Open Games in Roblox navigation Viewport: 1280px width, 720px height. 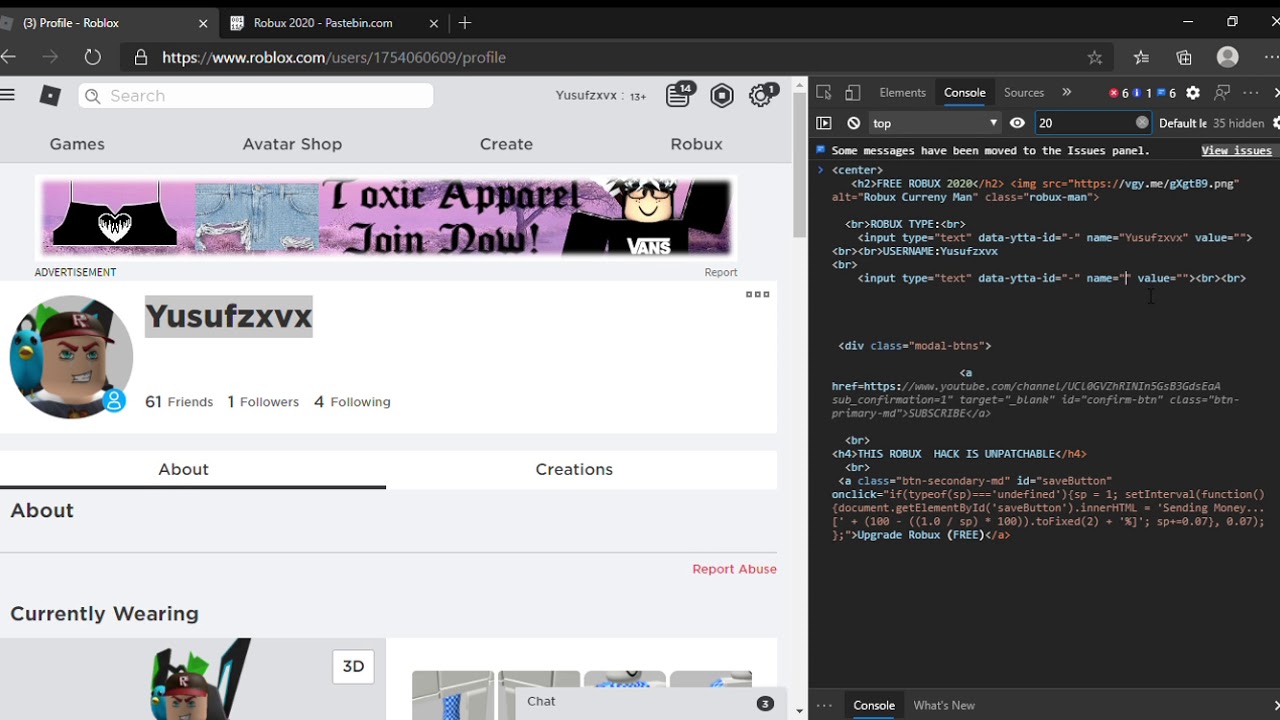pos(77,144)
